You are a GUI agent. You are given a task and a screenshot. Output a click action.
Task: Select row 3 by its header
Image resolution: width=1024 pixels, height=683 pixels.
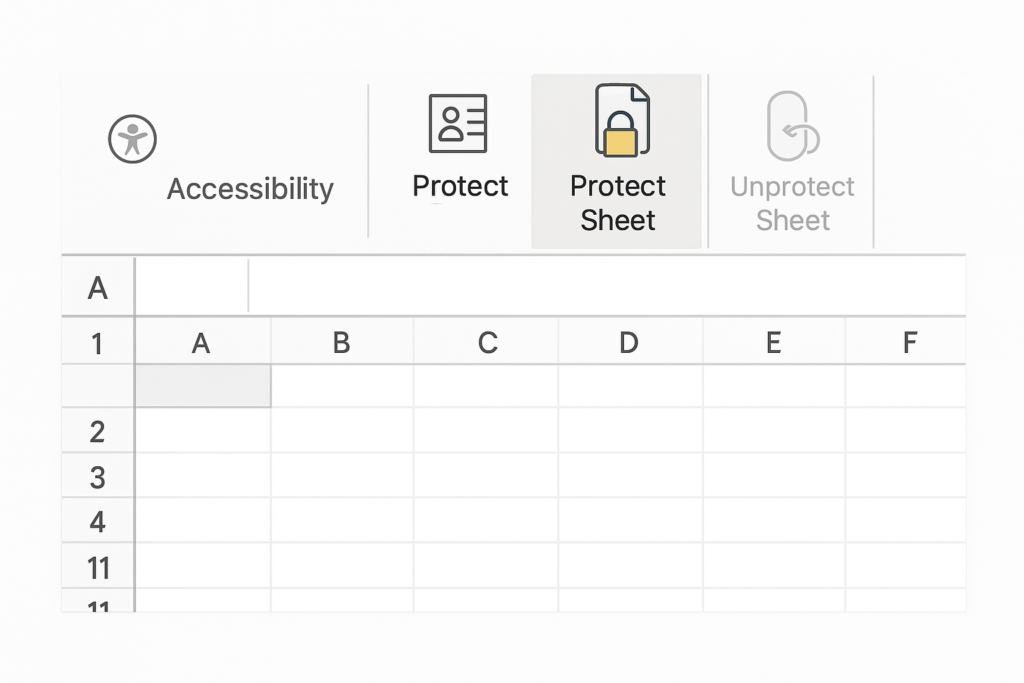(x=97, y=477)
